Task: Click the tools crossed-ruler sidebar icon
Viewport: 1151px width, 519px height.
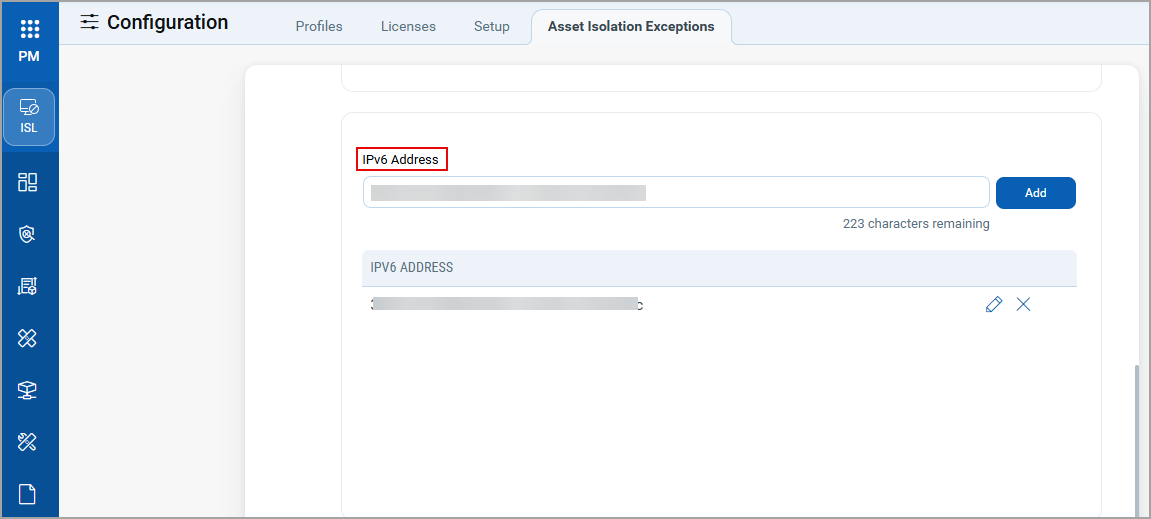Action: pyautogui.click(x=28, y=441)
